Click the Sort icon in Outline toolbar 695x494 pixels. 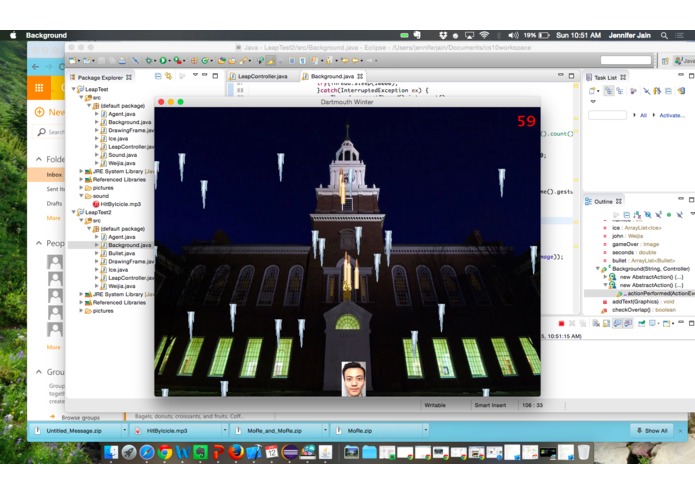pos(637,215)
